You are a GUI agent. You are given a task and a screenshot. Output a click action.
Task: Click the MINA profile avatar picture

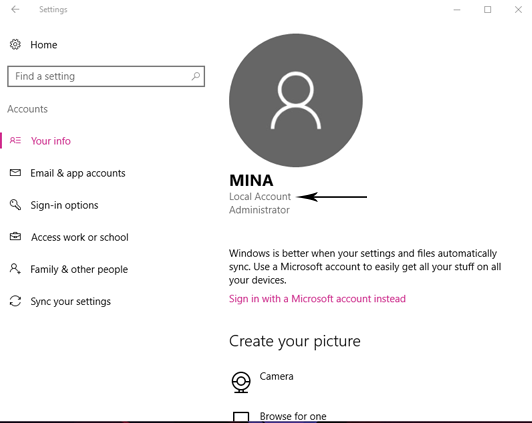coord(296,100)
